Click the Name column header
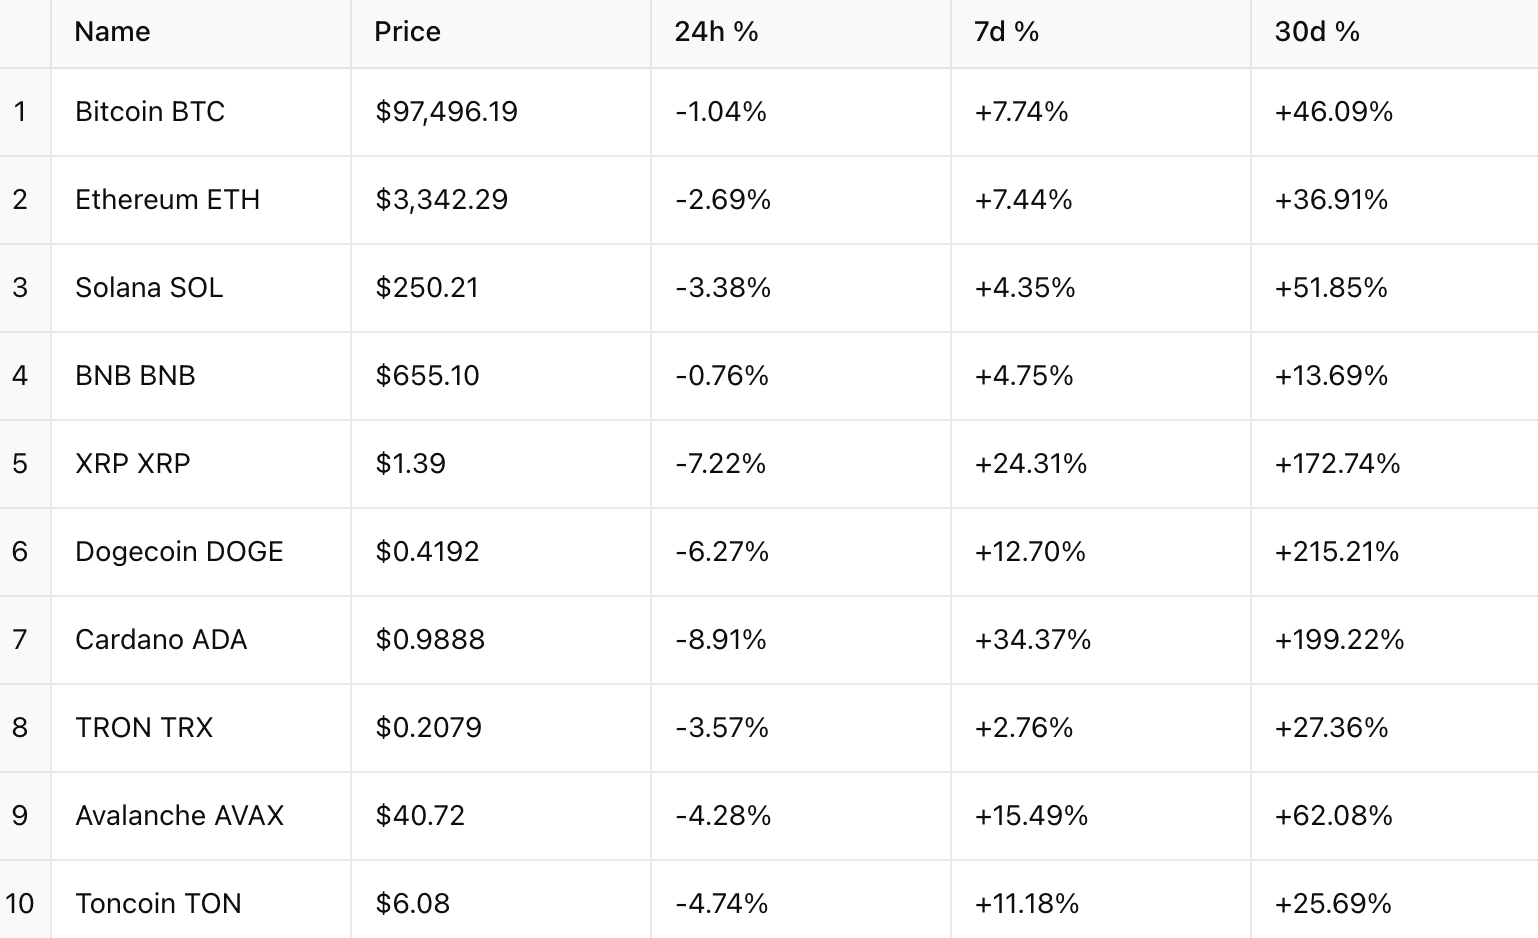 112,32
